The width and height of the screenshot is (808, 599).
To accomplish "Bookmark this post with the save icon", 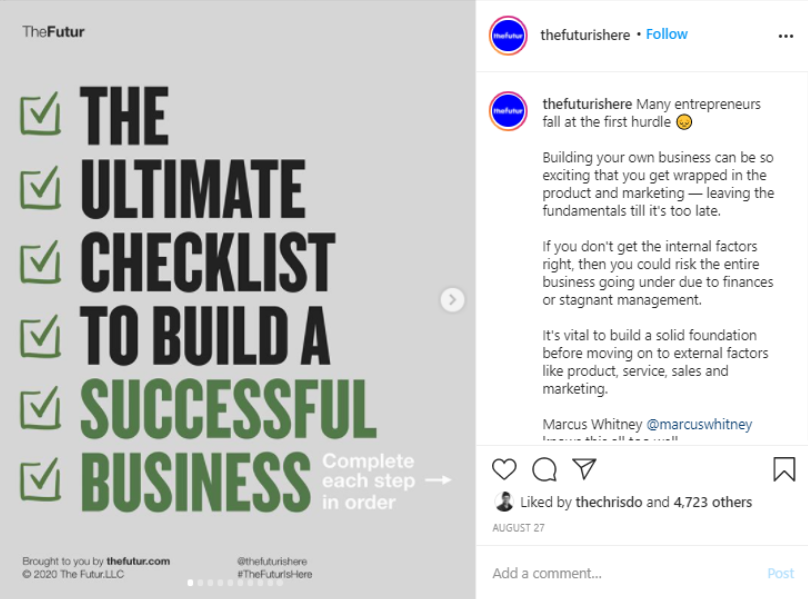I will point(784,469).
